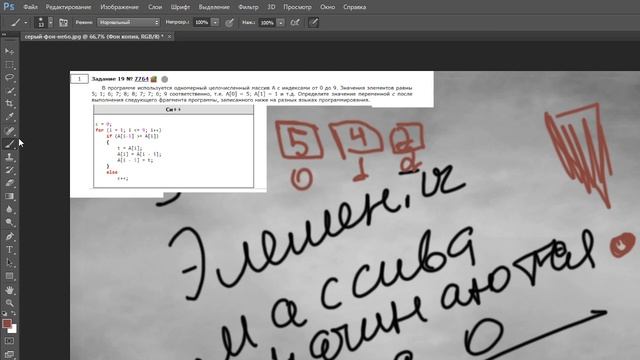The width and height of the screenshot is (640, 360).
Task: Click the flow 100% input field
Action: click(267, 22)
